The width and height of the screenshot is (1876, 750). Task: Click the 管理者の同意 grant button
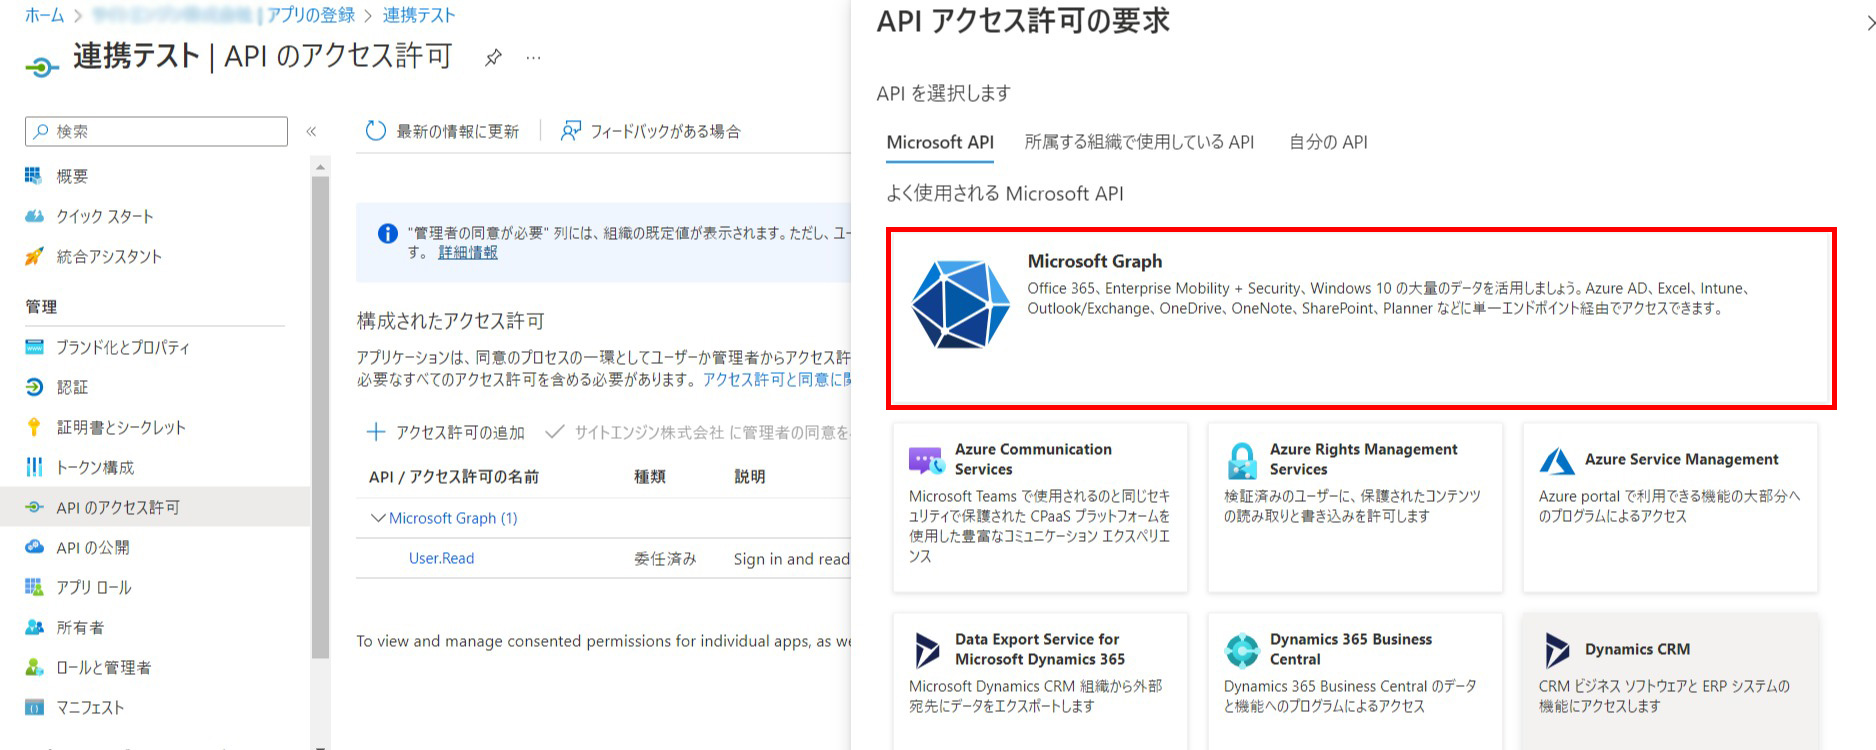pos(698,432)
